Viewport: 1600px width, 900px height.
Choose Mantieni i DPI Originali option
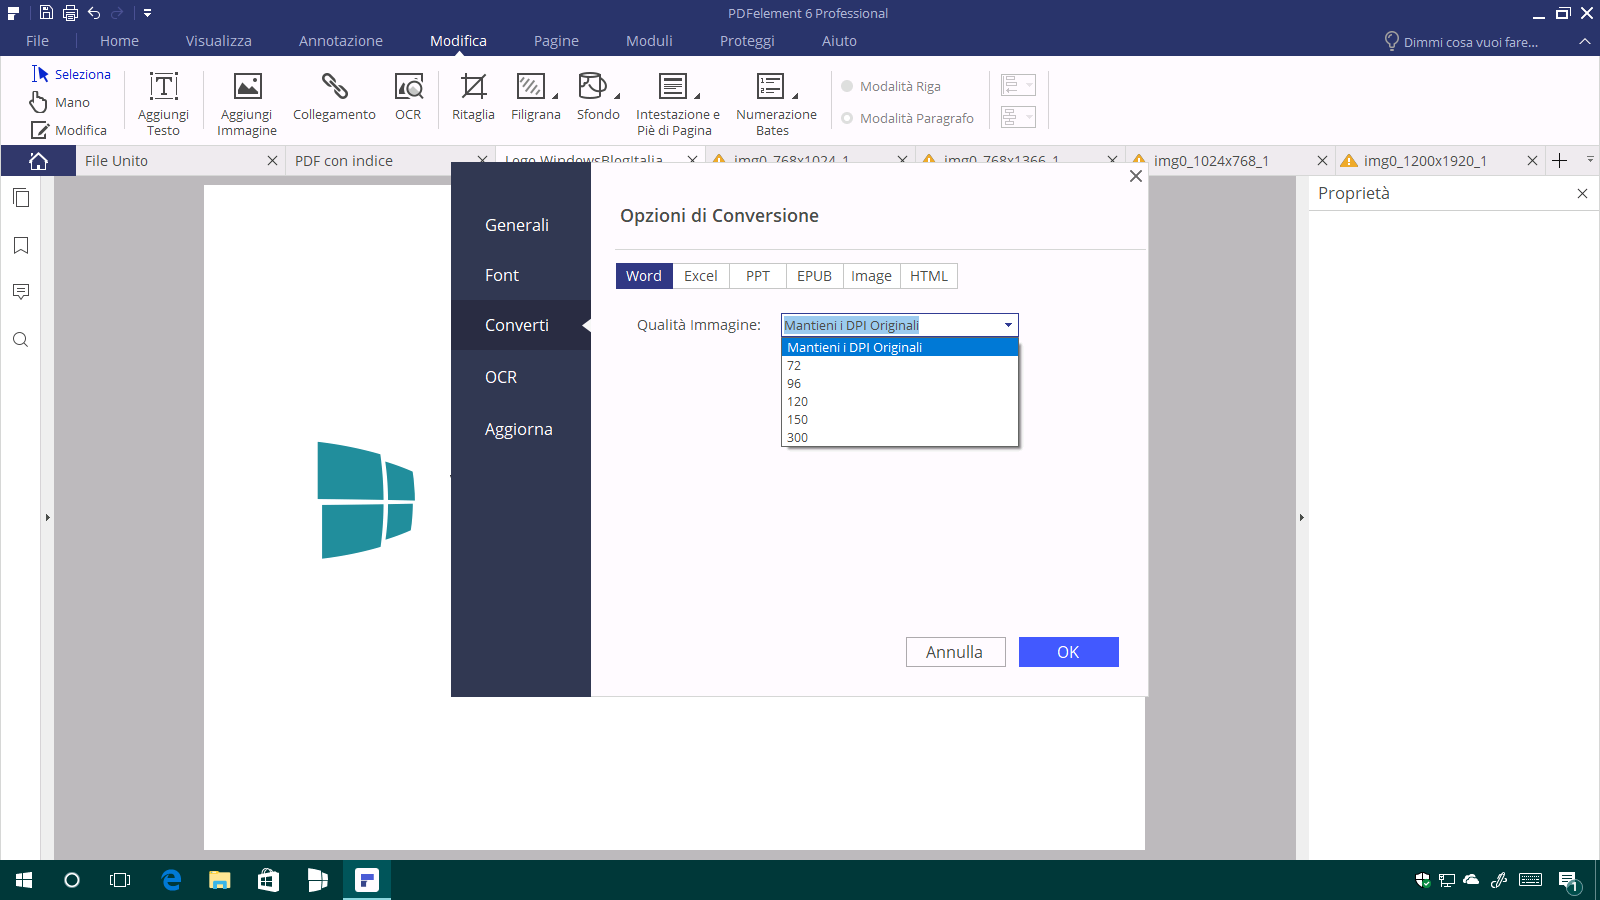point(899,347)
